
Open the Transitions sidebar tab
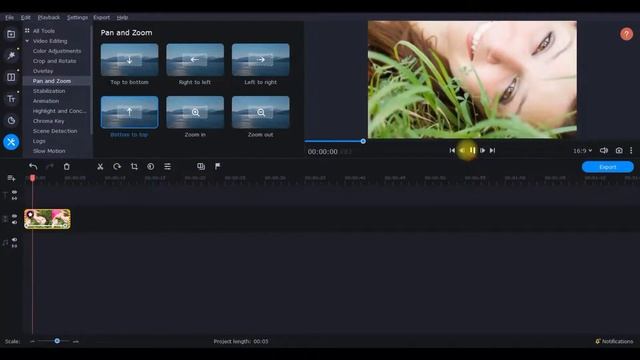coord(11,77)
